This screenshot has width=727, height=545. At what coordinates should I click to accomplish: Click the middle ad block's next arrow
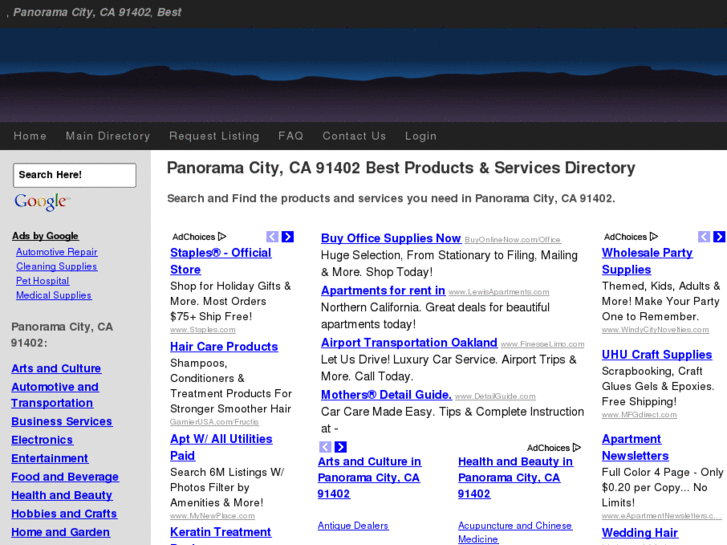[x=341, y=447]
